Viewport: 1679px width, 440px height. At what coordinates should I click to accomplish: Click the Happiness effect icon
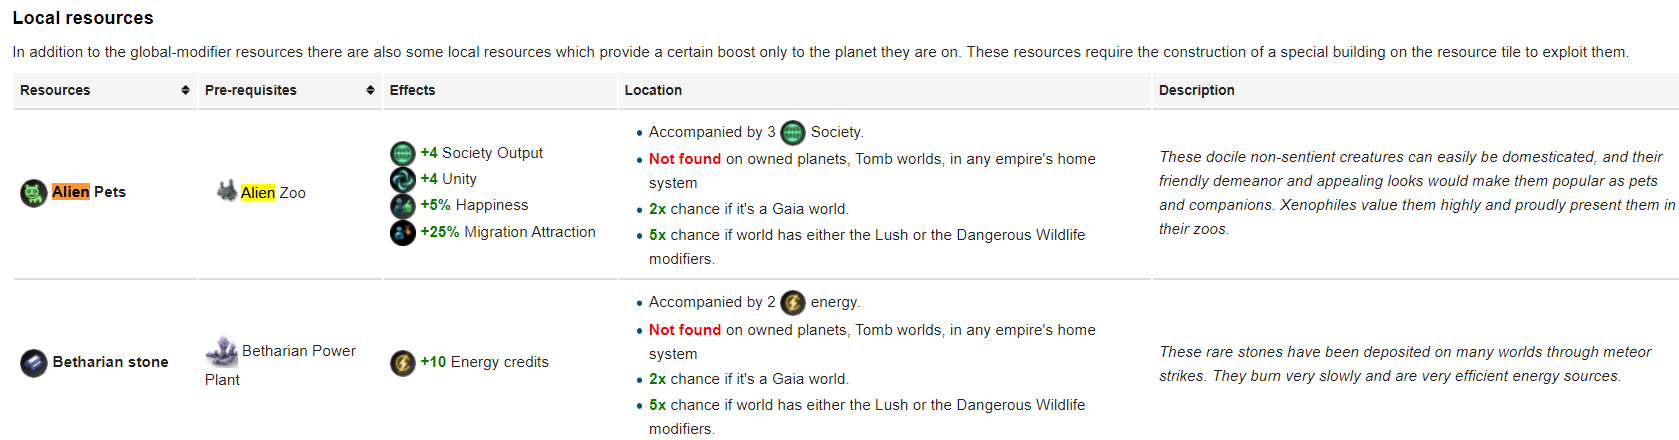click(403, 206)
